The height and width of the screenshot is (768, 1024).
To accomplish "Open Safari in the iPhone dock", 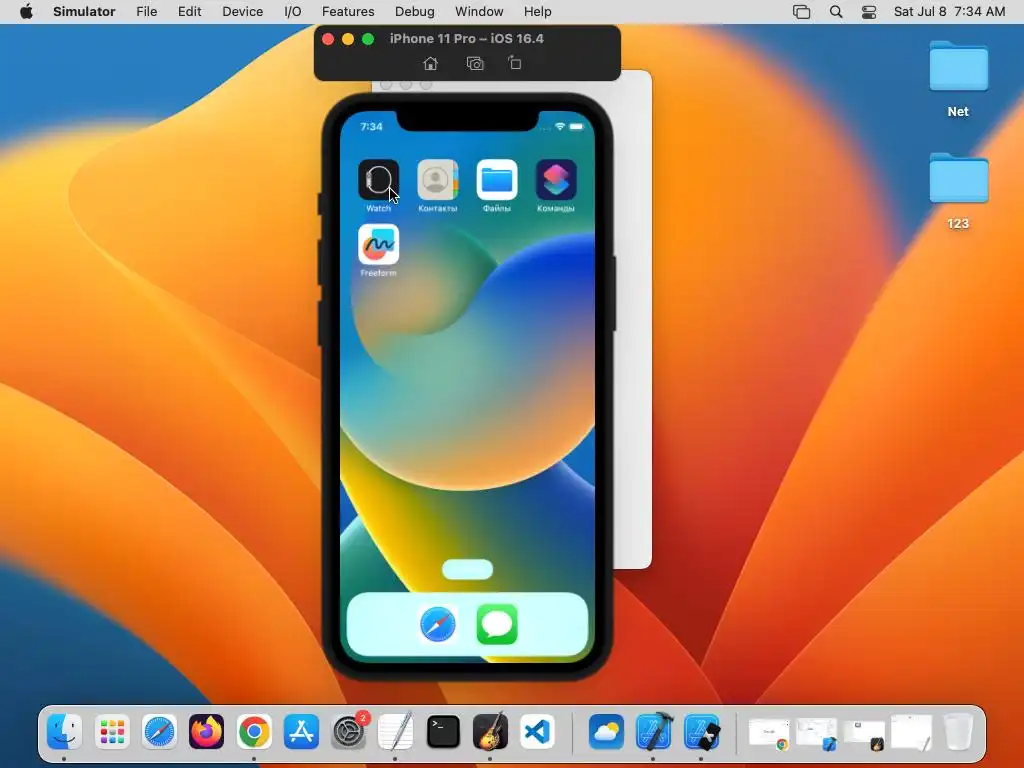I will tap(438, 624).
